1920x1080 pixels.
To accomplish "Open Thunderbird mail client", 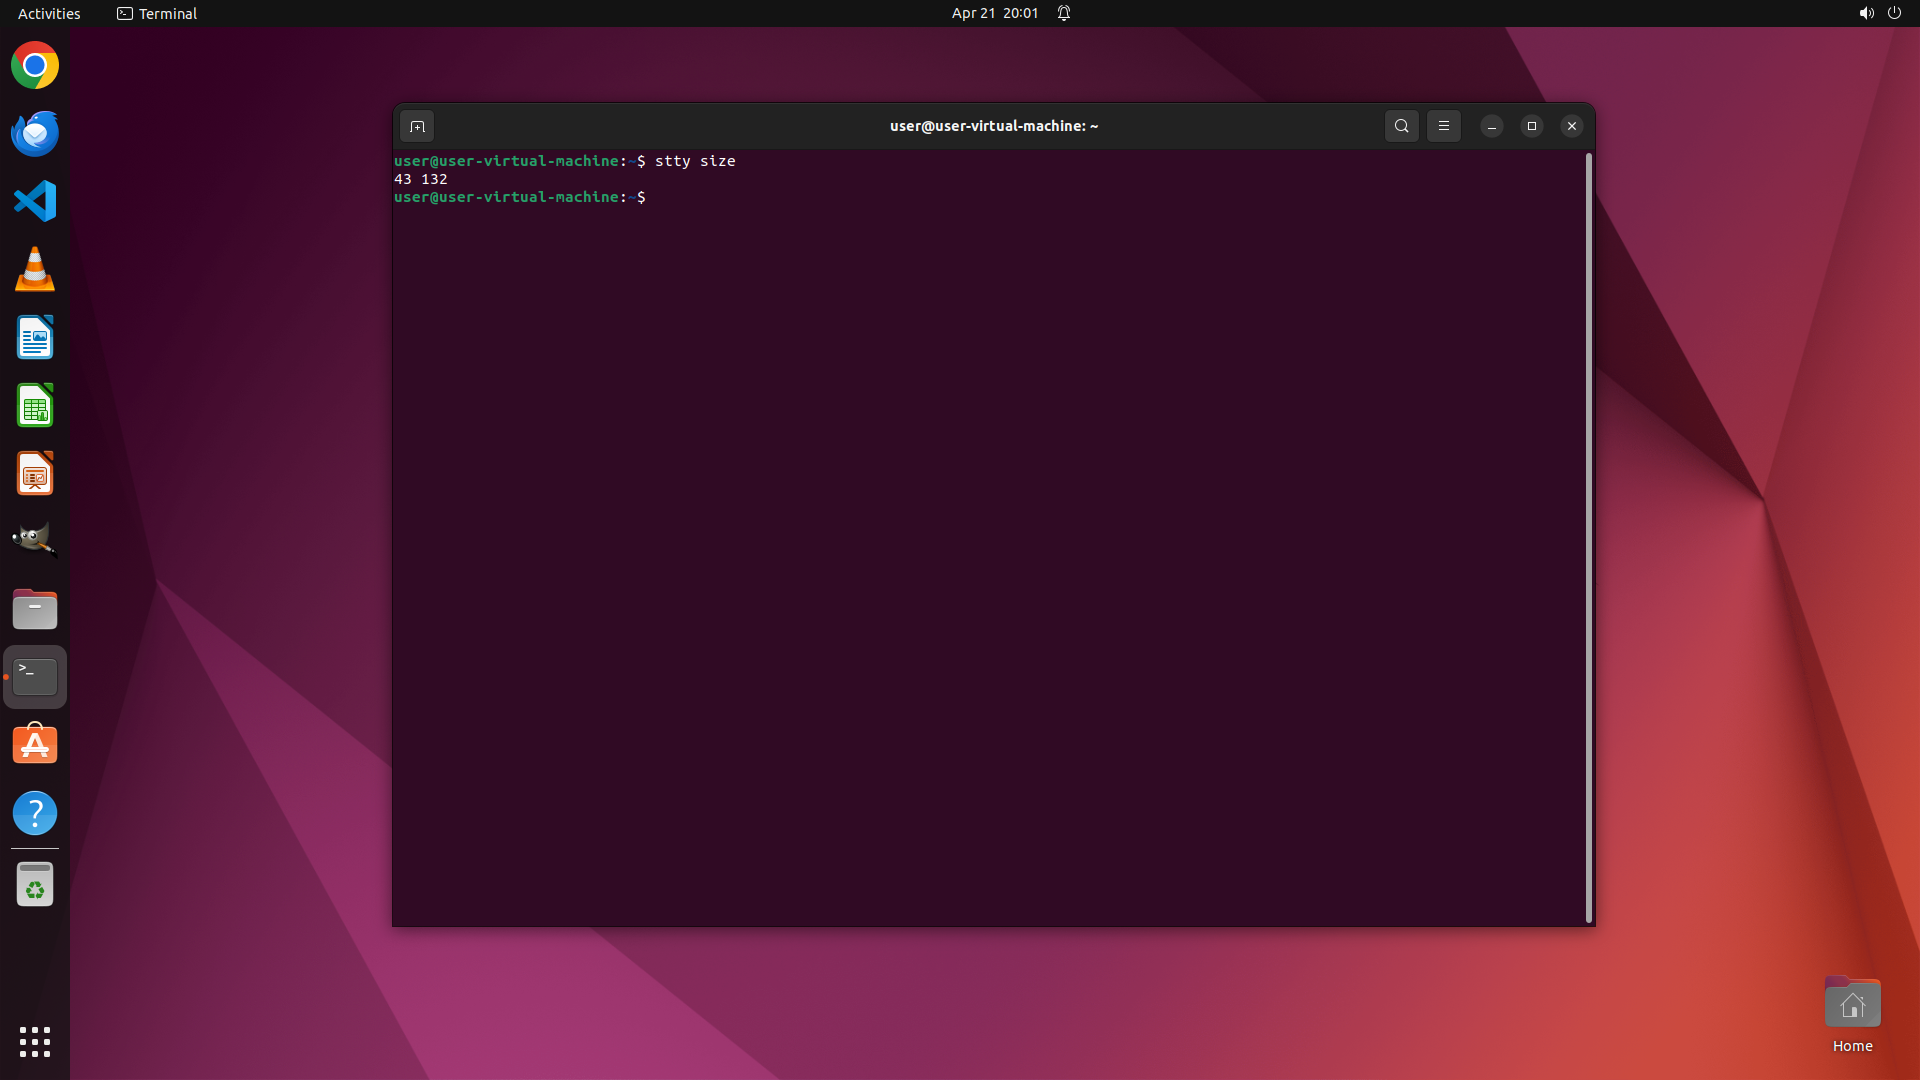I will (x=35, y=133).
